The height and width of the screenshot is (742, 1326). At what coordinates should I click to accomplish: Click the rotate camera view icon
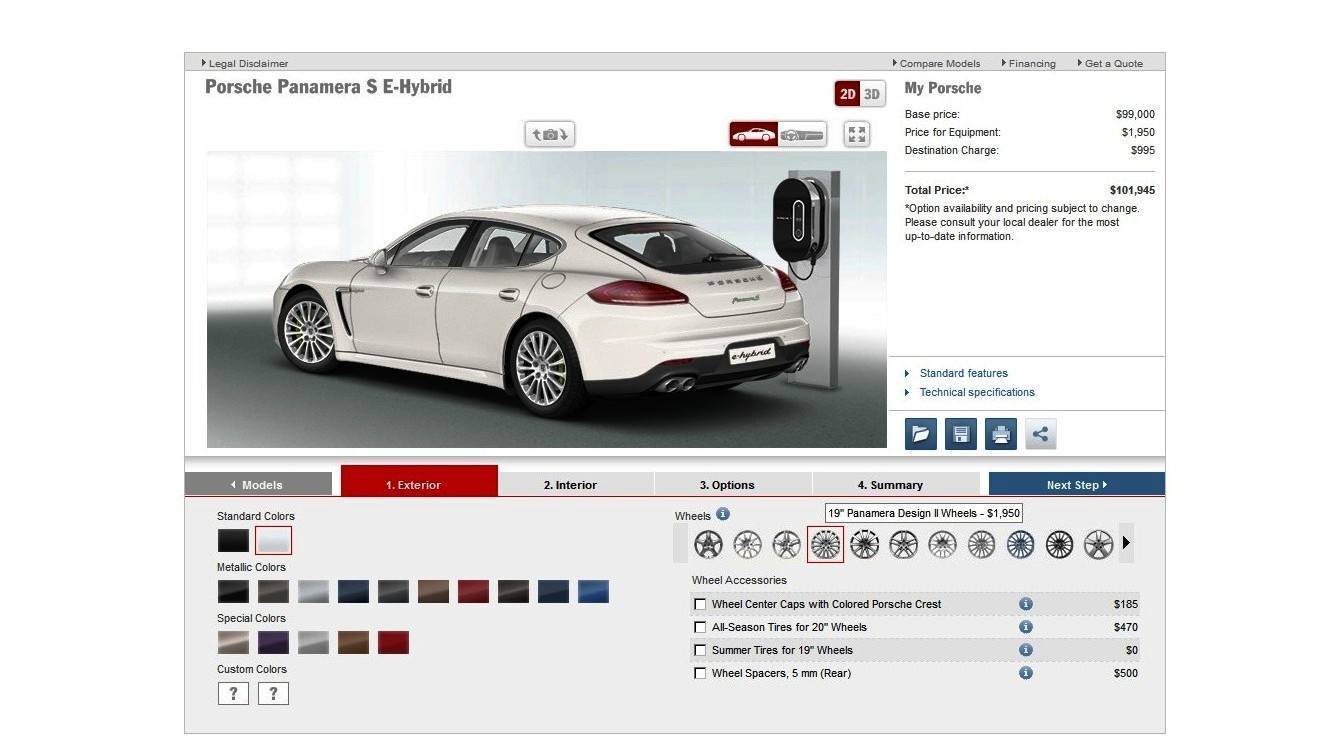pyautogui.click(x=550, y=134)
